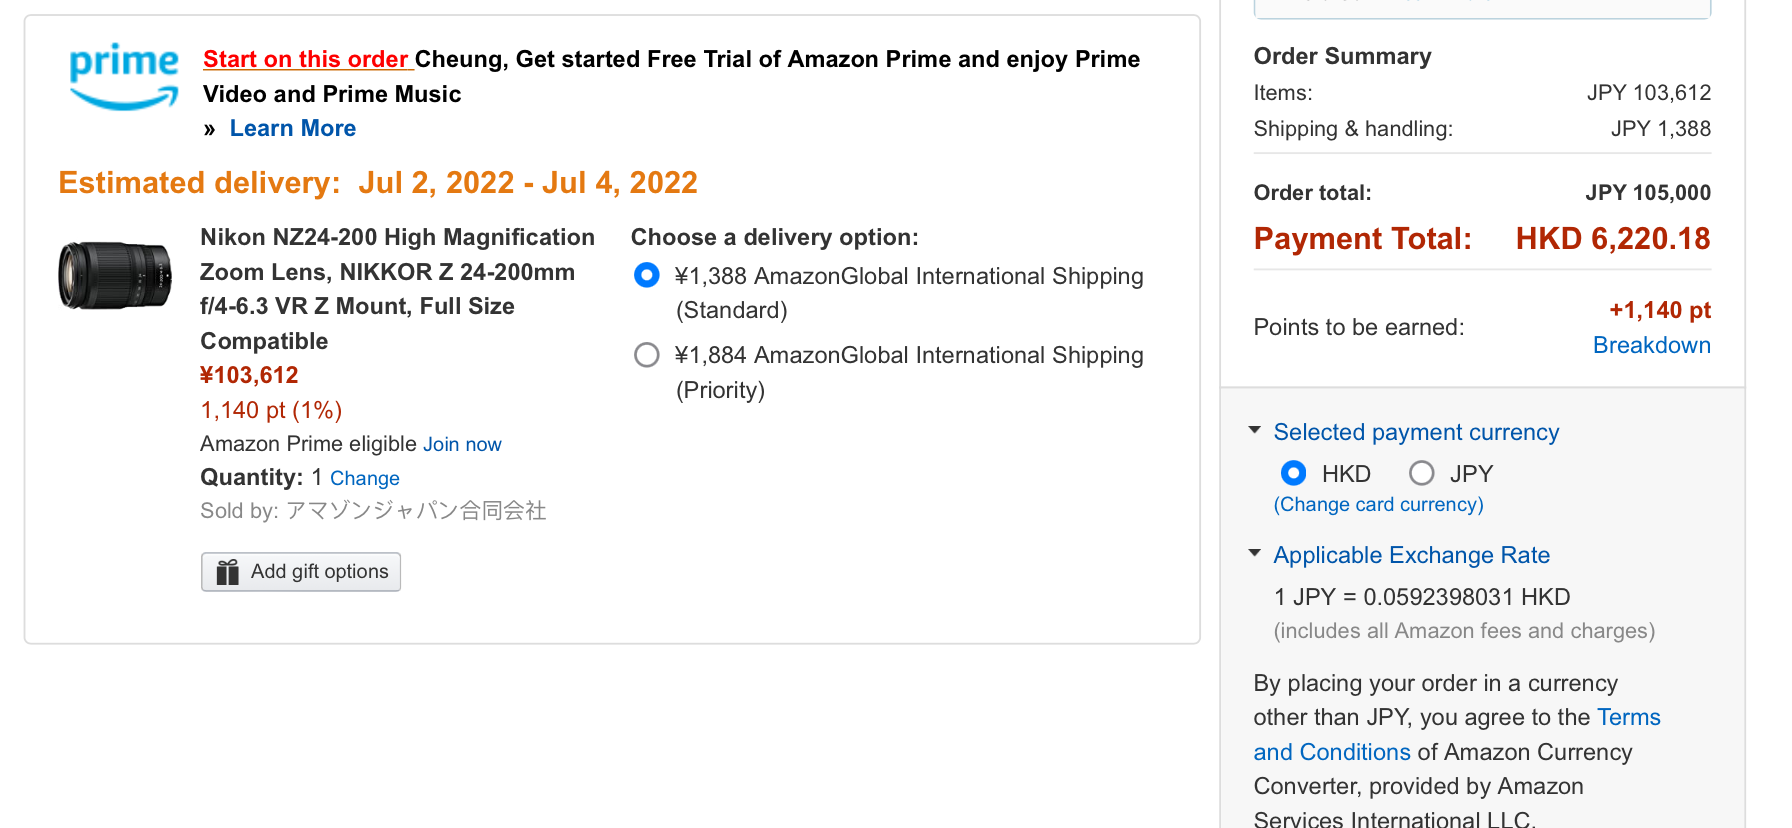
Task: Select Standard AmazonGlobal shipping for ¥1,388
Action: click(647, 275)
